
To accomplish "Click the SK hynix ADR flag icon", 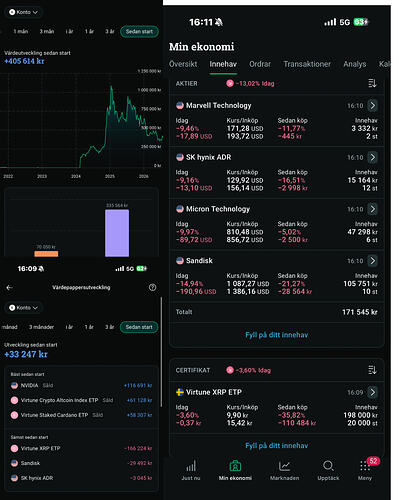I will [180, 157].
